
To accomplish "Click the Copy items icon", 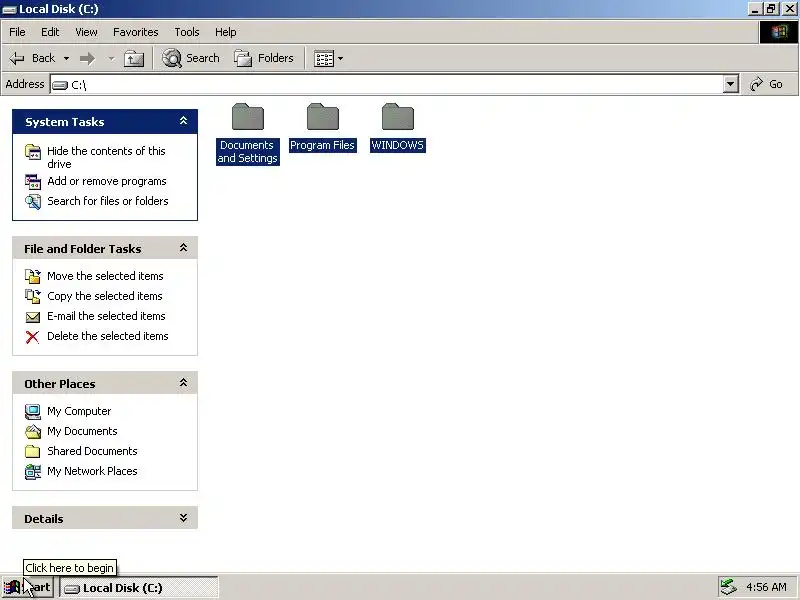I will pos(33,296).
